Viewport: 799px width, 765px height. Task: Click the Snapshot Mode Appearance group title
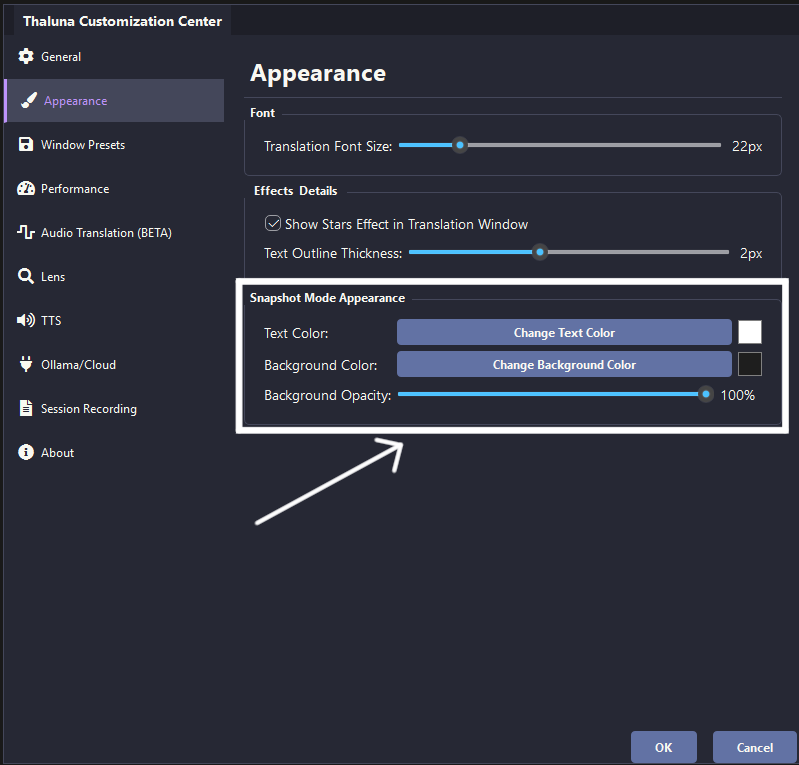(x=327, y=298)
